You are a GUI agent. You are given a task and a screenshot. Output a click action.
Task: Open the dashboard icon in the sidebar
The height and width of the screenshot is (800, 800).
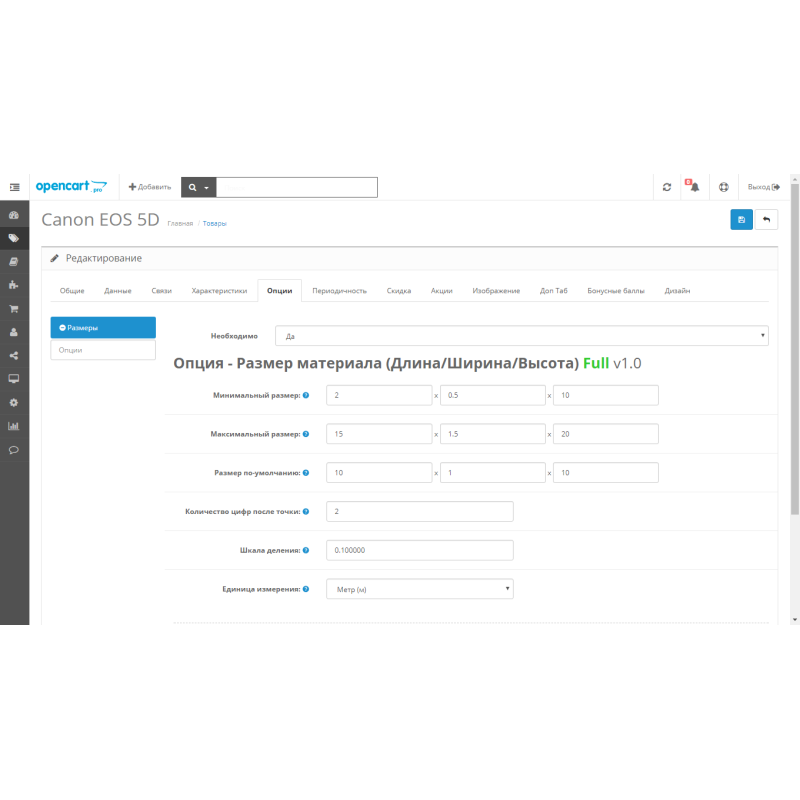pyautogui.click(x=14, y=215)
